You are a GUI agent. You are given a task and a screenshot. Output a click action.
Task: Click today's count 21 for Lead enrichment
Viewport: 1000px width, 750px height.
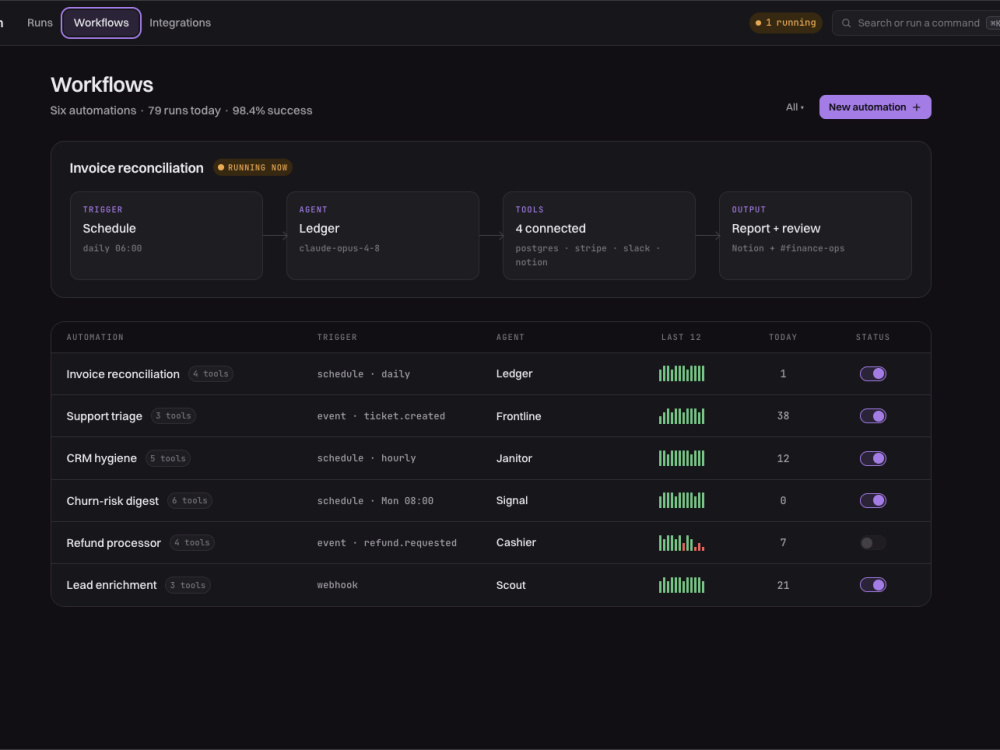(x=783, y=585)
